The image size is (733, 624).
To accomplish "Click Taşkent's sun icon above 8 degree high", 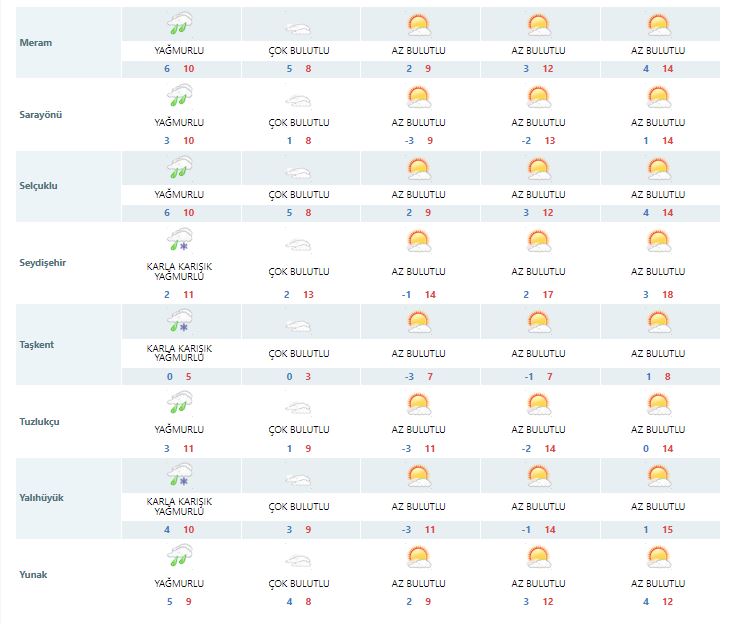I will [x=658, y=322].
